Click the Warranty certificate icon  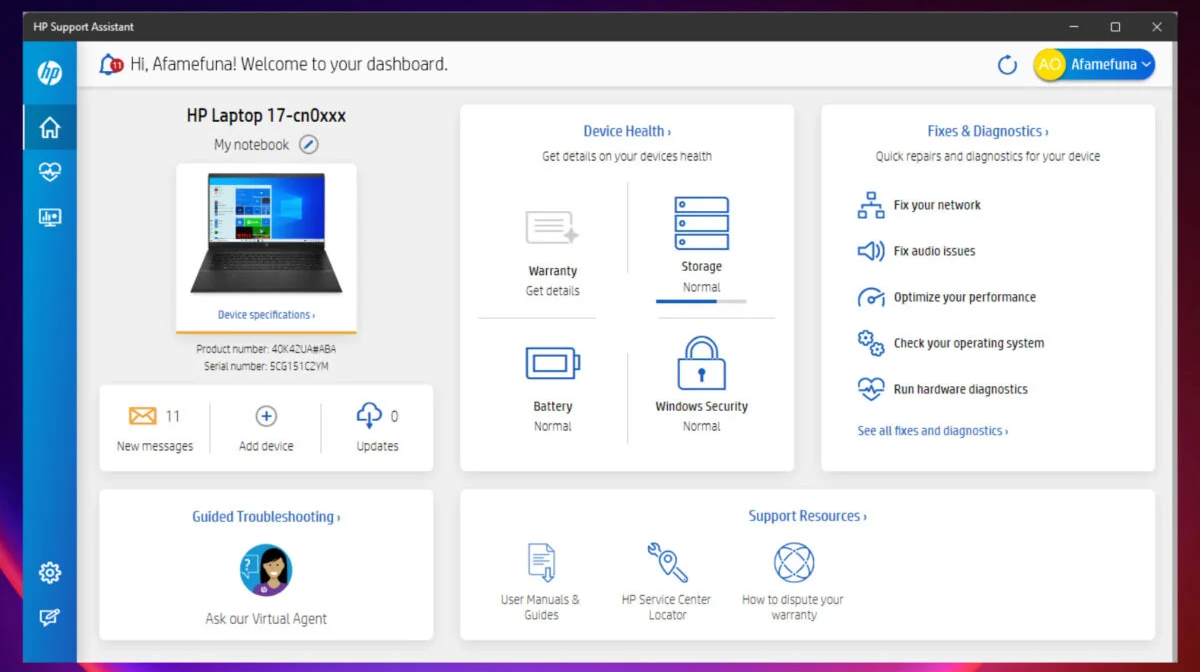(x=552, y=227)
